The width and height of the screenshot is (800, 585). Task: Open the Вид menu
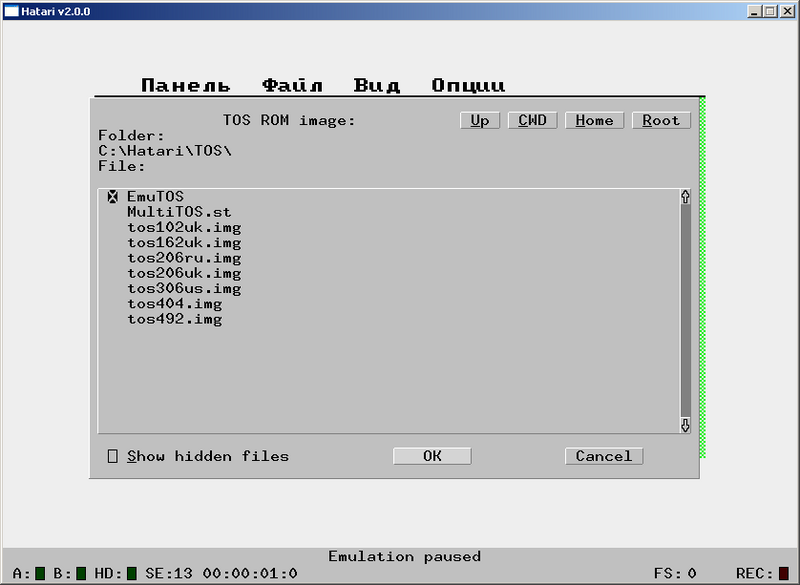pos(377,85)
